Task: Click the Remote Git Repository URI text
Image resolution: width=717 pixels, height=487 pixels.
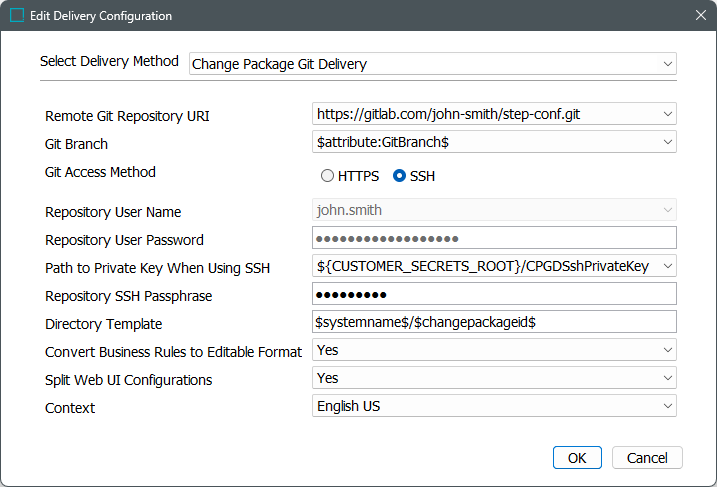Action: pos(448,114)
